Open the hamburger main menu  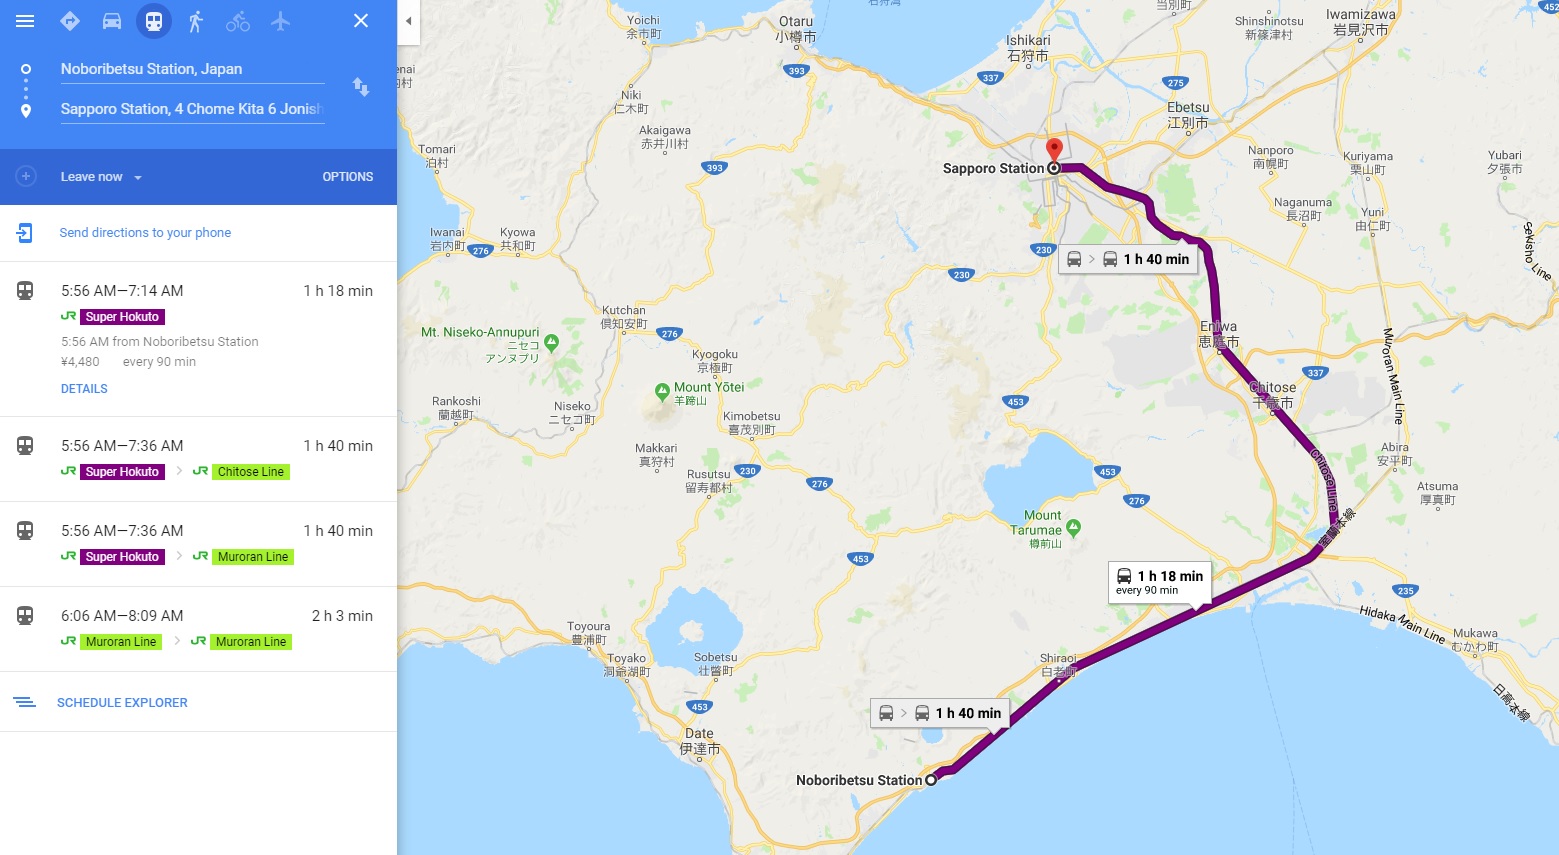[25, 21]
